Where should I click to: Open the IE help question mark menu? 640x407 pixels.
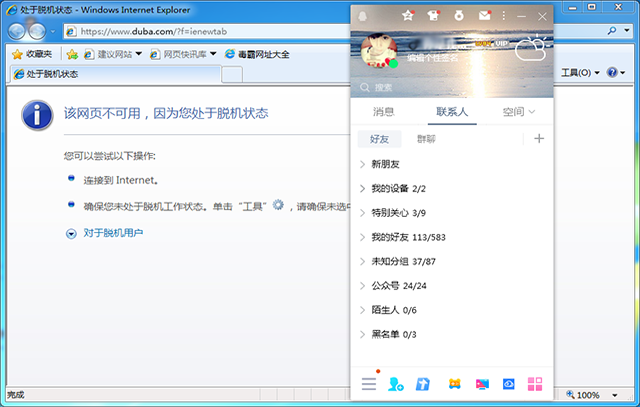pos(616,73)
